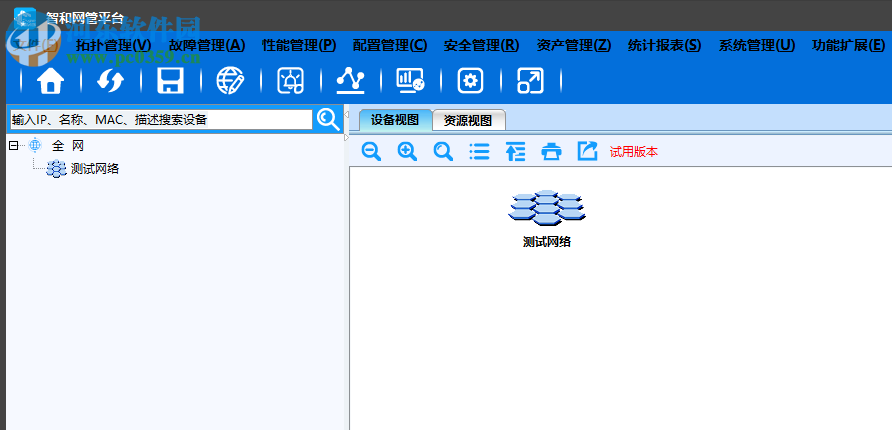Click the magnifier search button
Viewport: 892px width, 430px height.
pos(328,119)
